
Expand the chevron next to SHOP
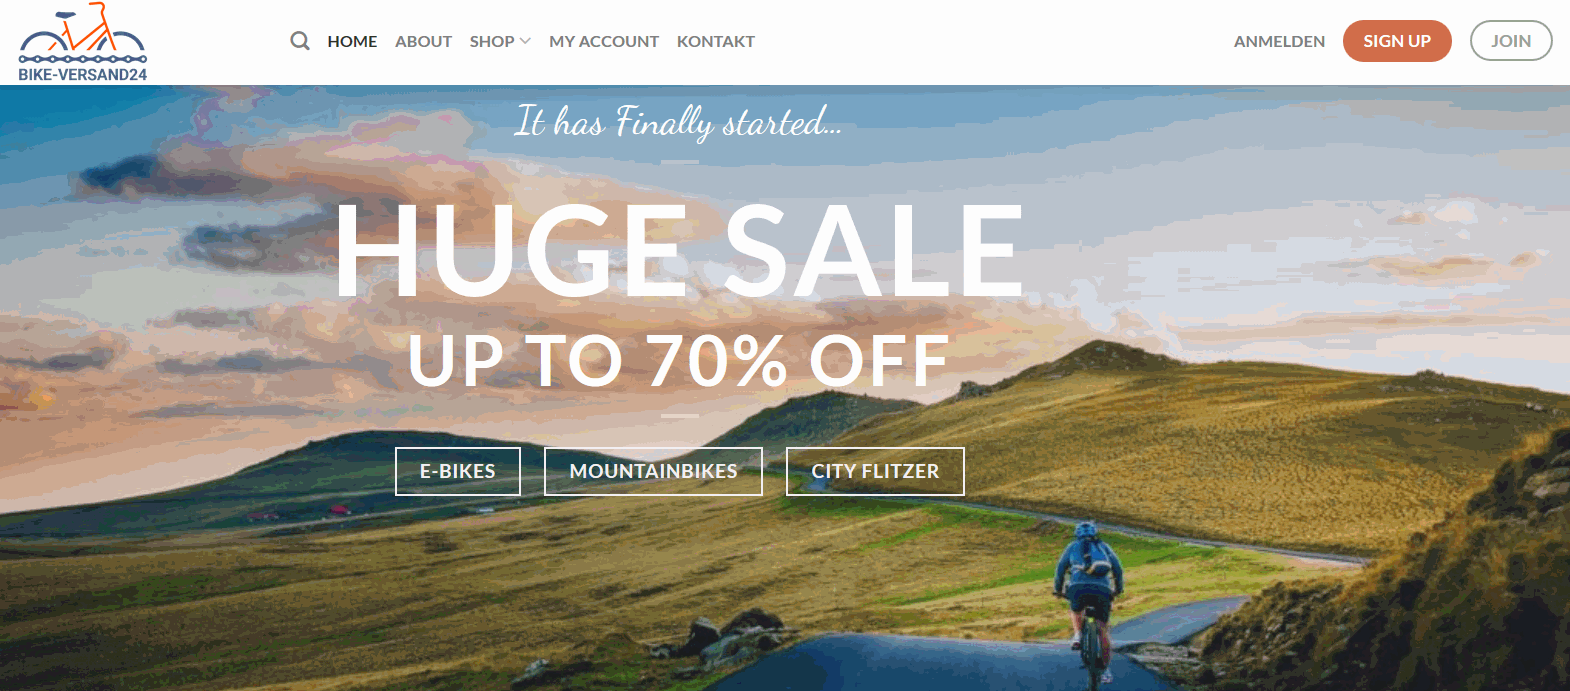coord(525,41)
